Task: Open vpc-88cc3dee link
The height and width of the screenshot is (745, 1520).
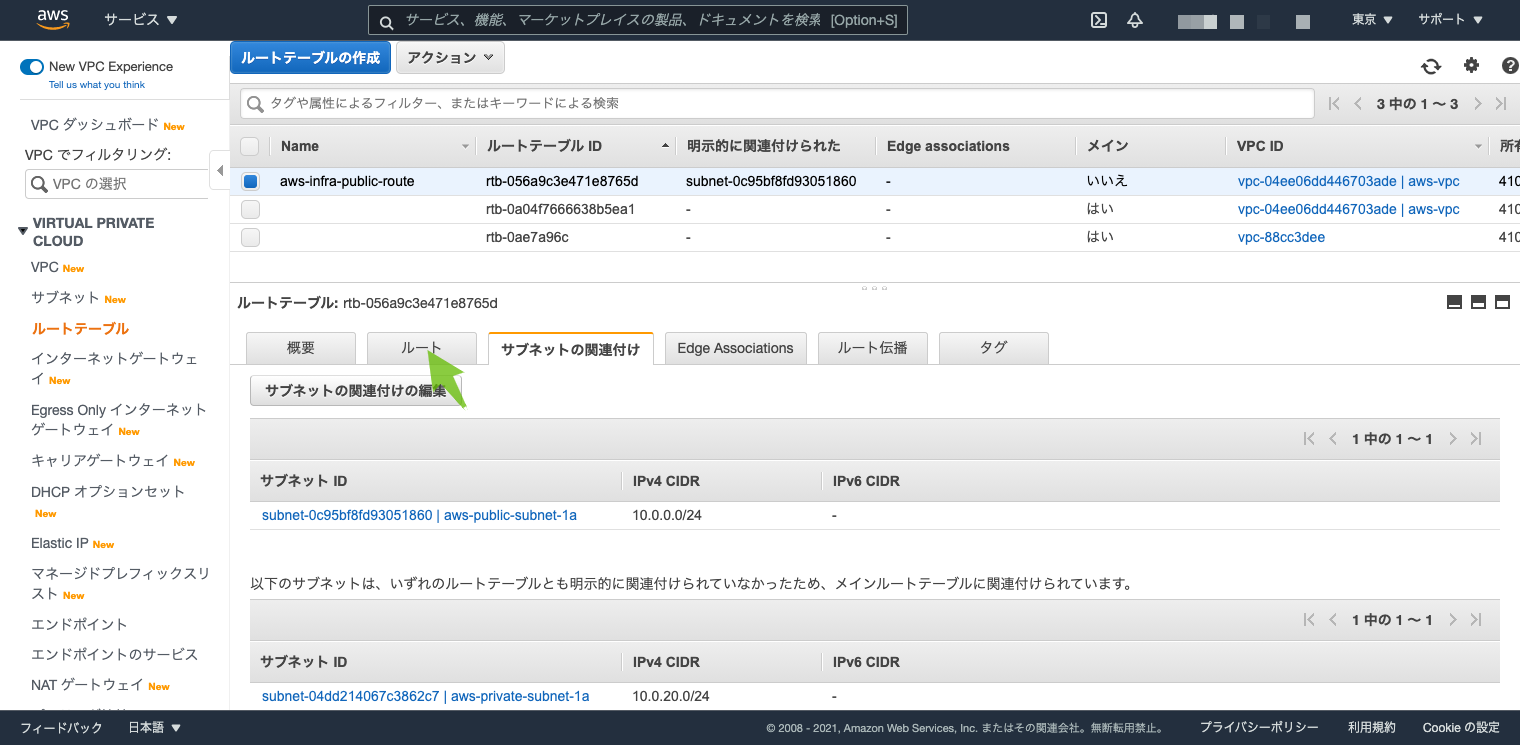Action: pos(1282,238)
